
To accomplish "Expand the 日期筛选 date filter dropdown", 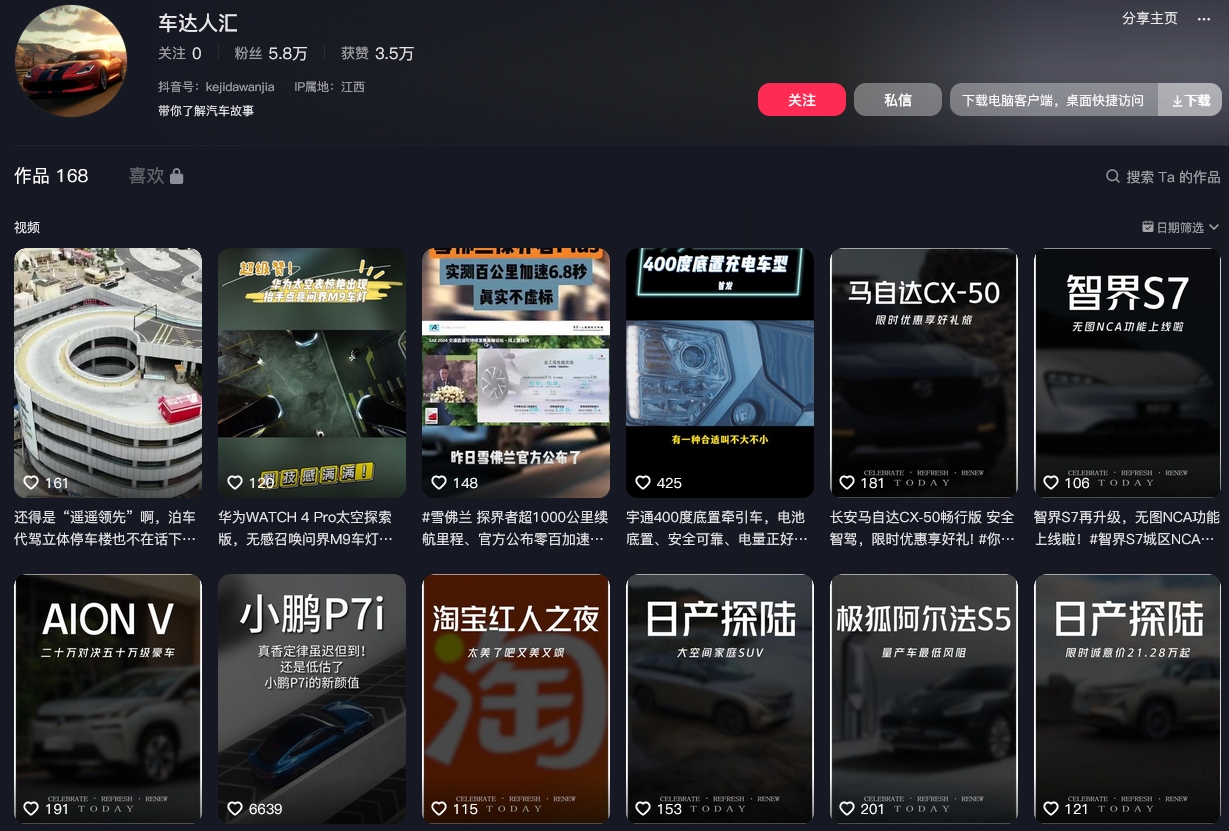I will 1181,227.
